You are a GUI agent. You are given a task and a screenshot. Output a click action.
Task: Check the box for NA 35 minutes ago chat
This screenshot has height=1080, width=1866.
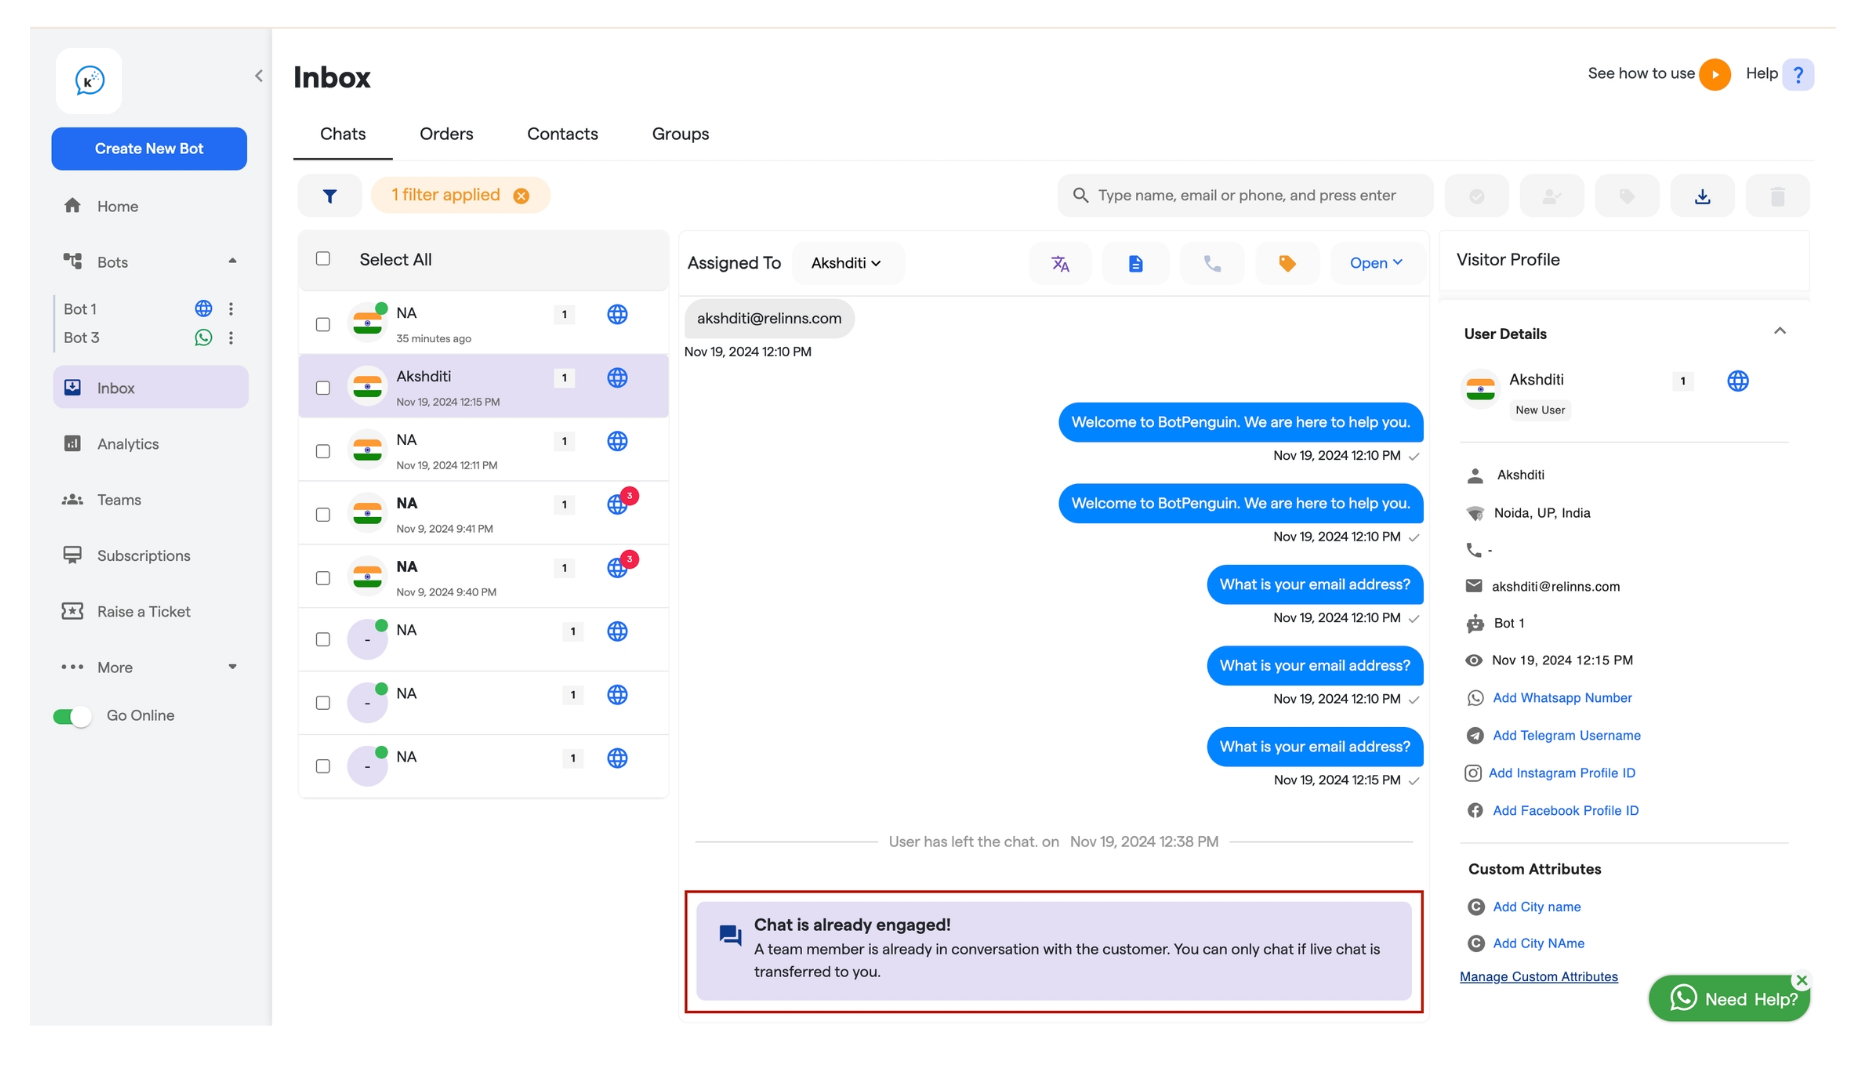coord(323,325)
